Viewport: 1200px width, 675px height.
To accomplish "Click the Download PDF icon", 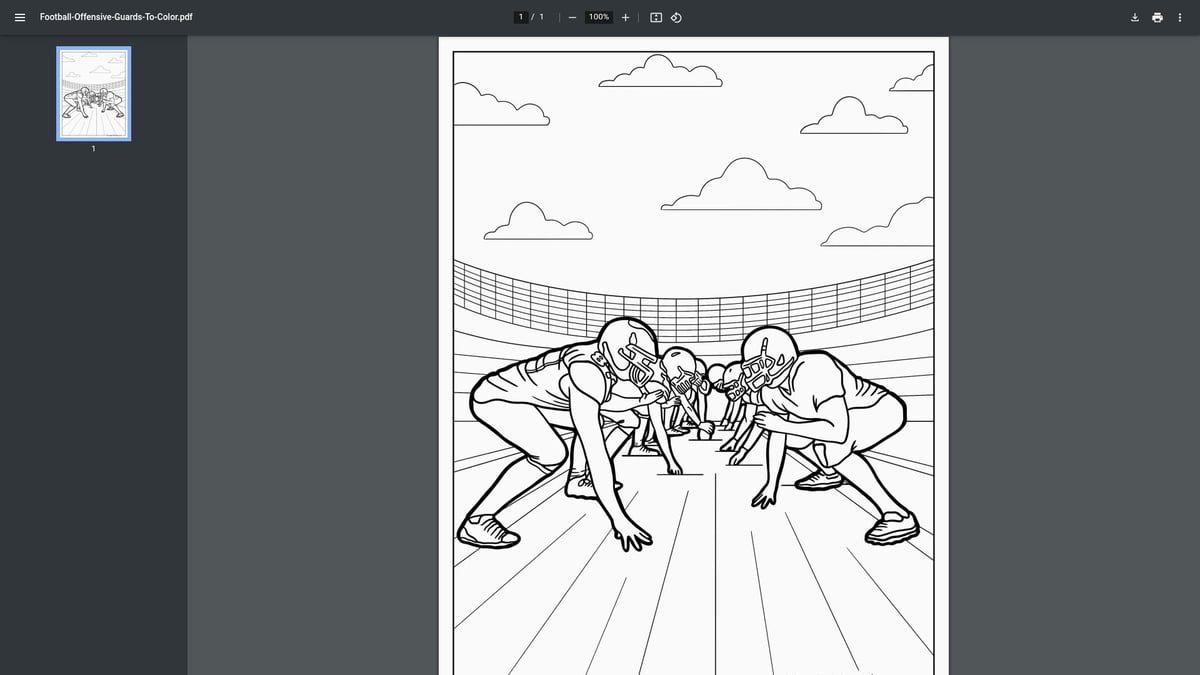I will [x=1134, y=17].
